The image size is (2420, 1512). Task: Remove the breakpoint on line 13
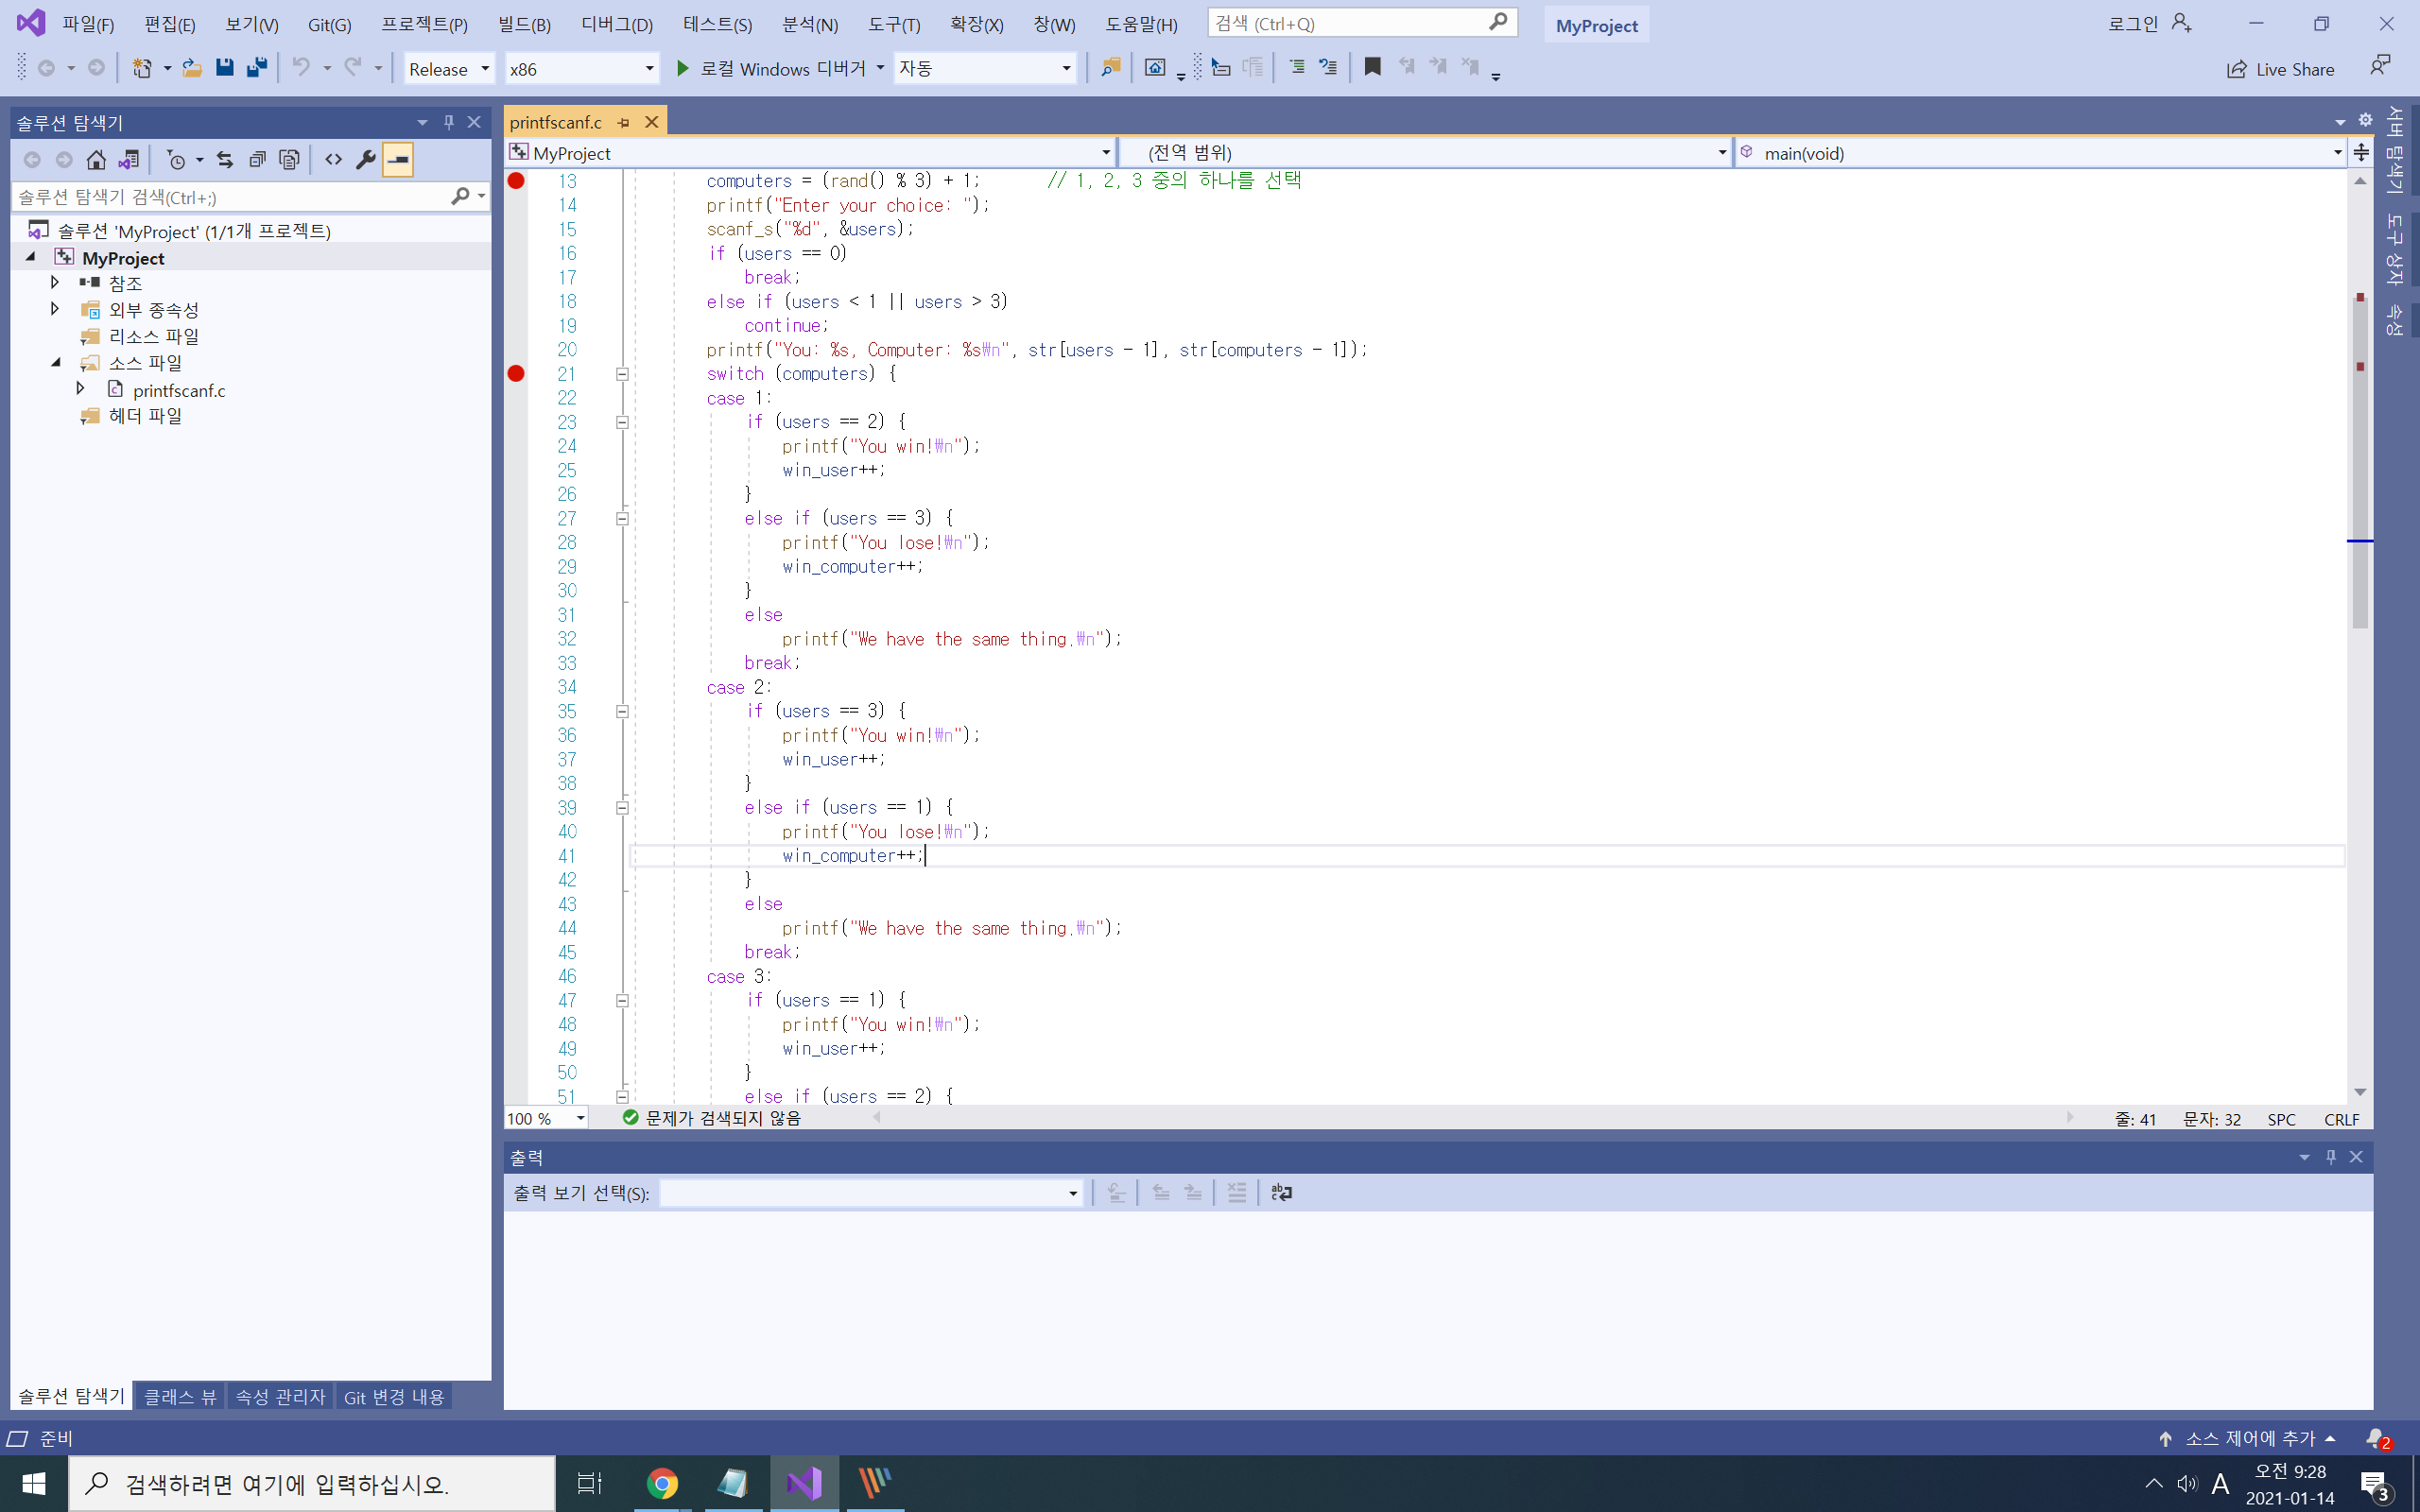516,181
